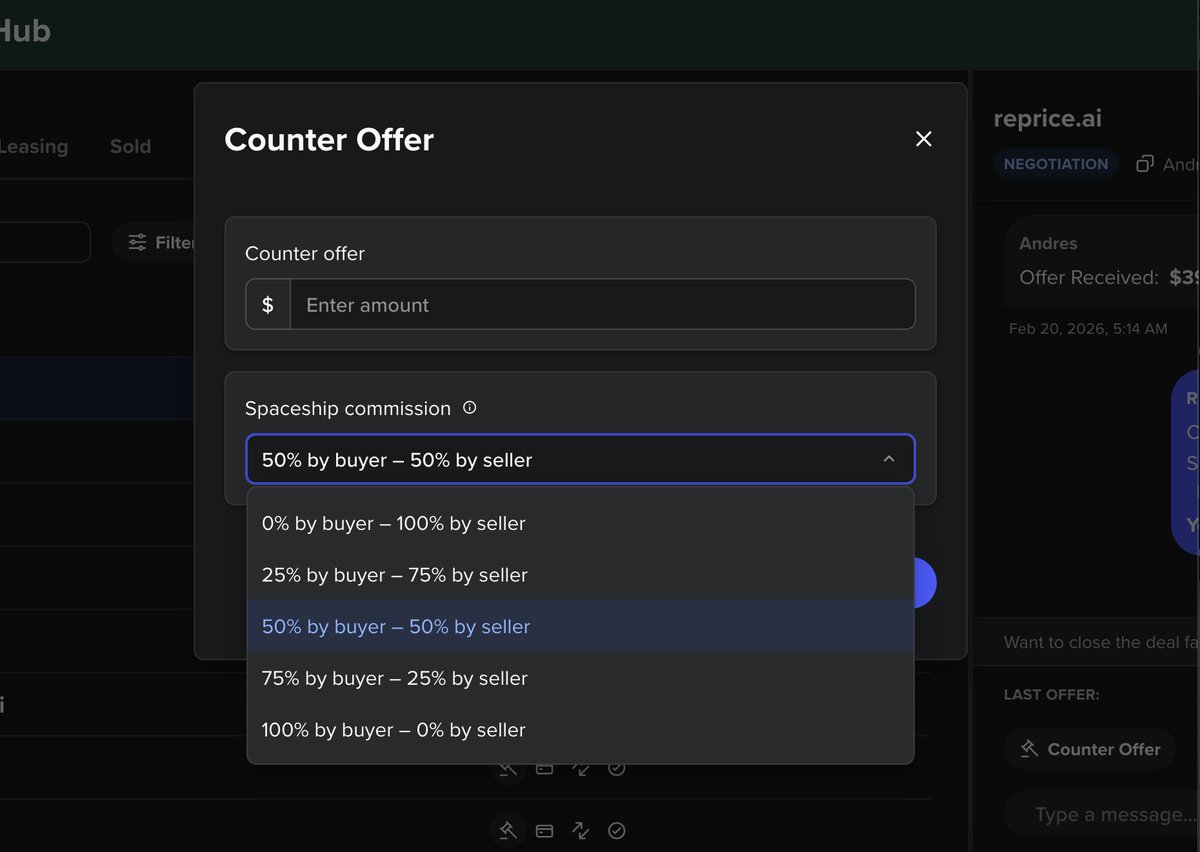Click the Enter amount input field
Screen dimensions: 1200x852
pos(602,305)
